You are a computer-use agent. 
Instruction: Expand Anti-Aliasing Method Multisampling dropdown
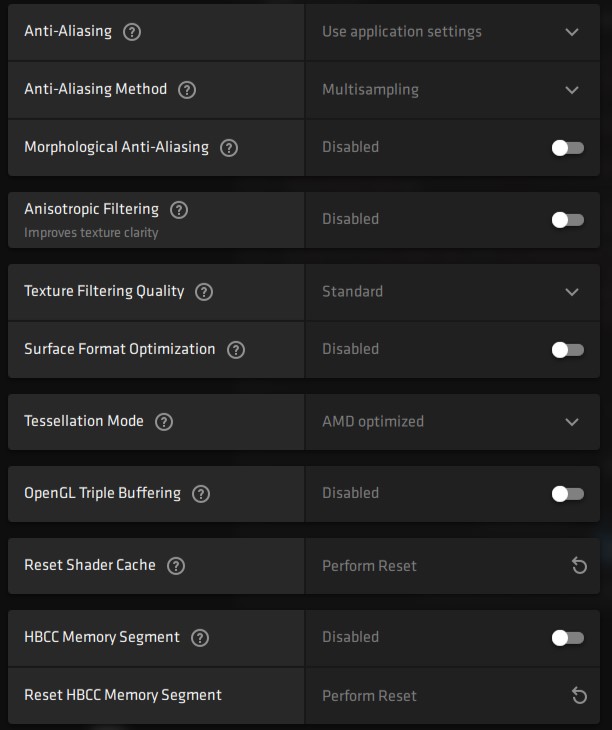point(452,90)
